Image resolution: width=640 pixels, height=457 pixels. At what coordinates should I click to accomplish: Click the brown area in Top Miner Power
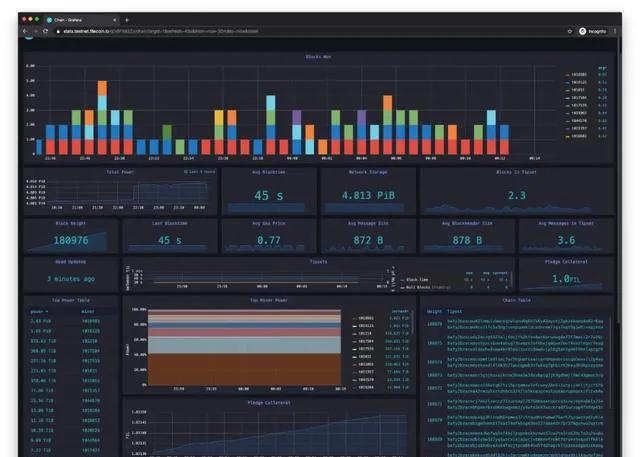244,369
